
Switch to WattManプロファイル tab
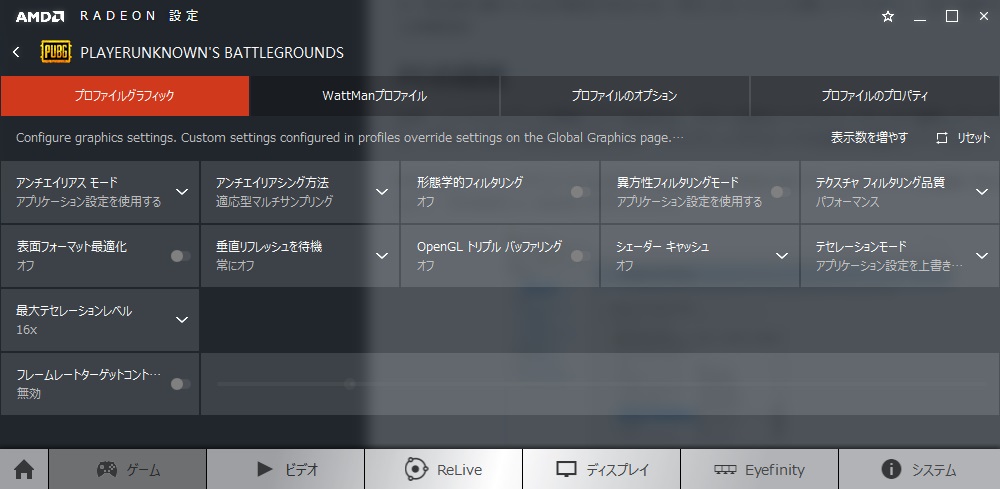tap(375, 96)
